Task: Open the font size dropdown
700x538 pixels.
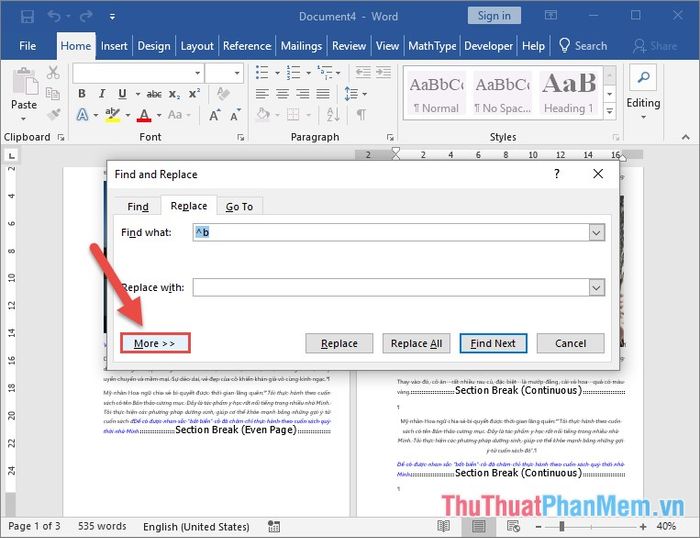Action: click(237, 73)
